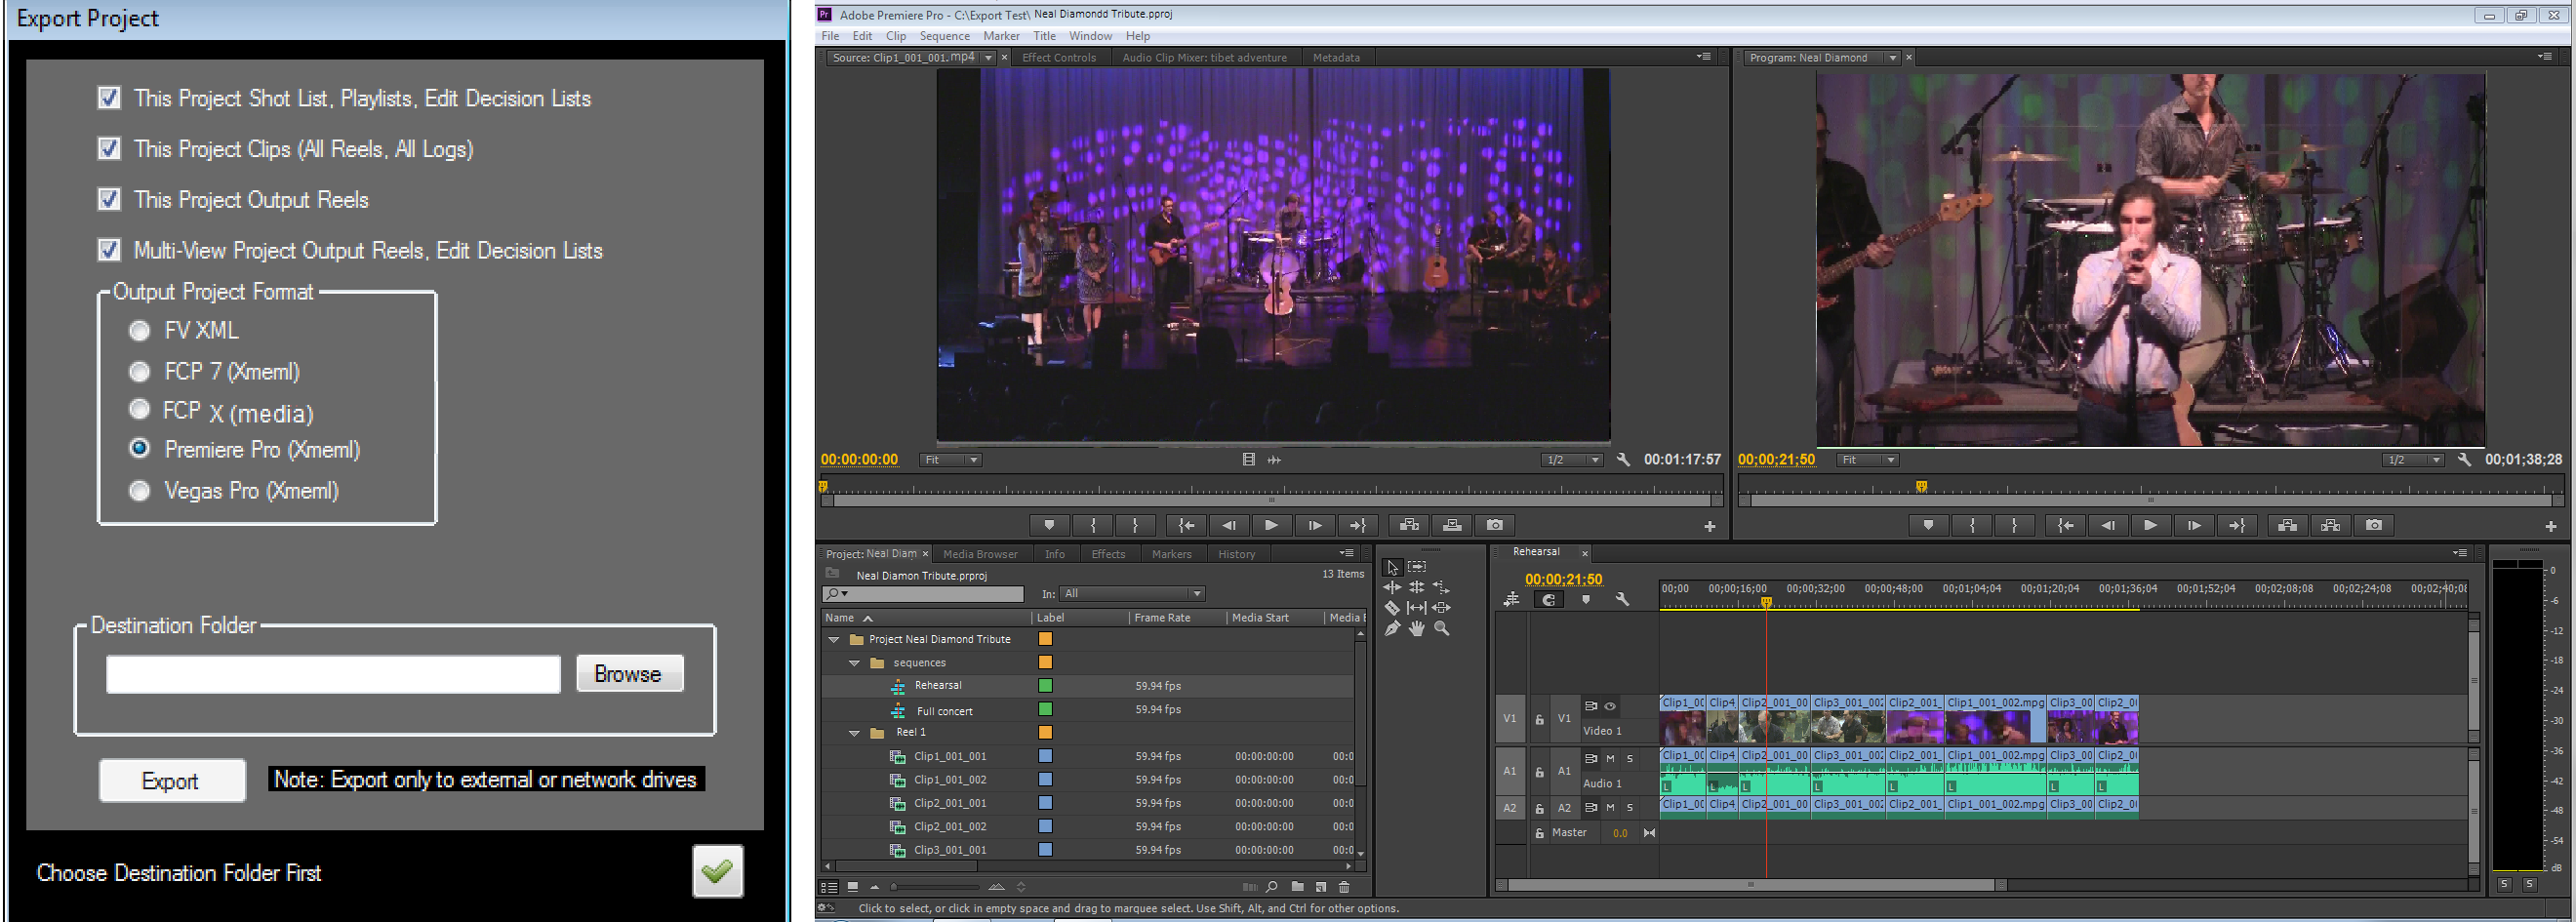Select the FCP 7 (Xmeml) radio button
The width and height of the screenshot is (2576, 922).
coord(140,372)
